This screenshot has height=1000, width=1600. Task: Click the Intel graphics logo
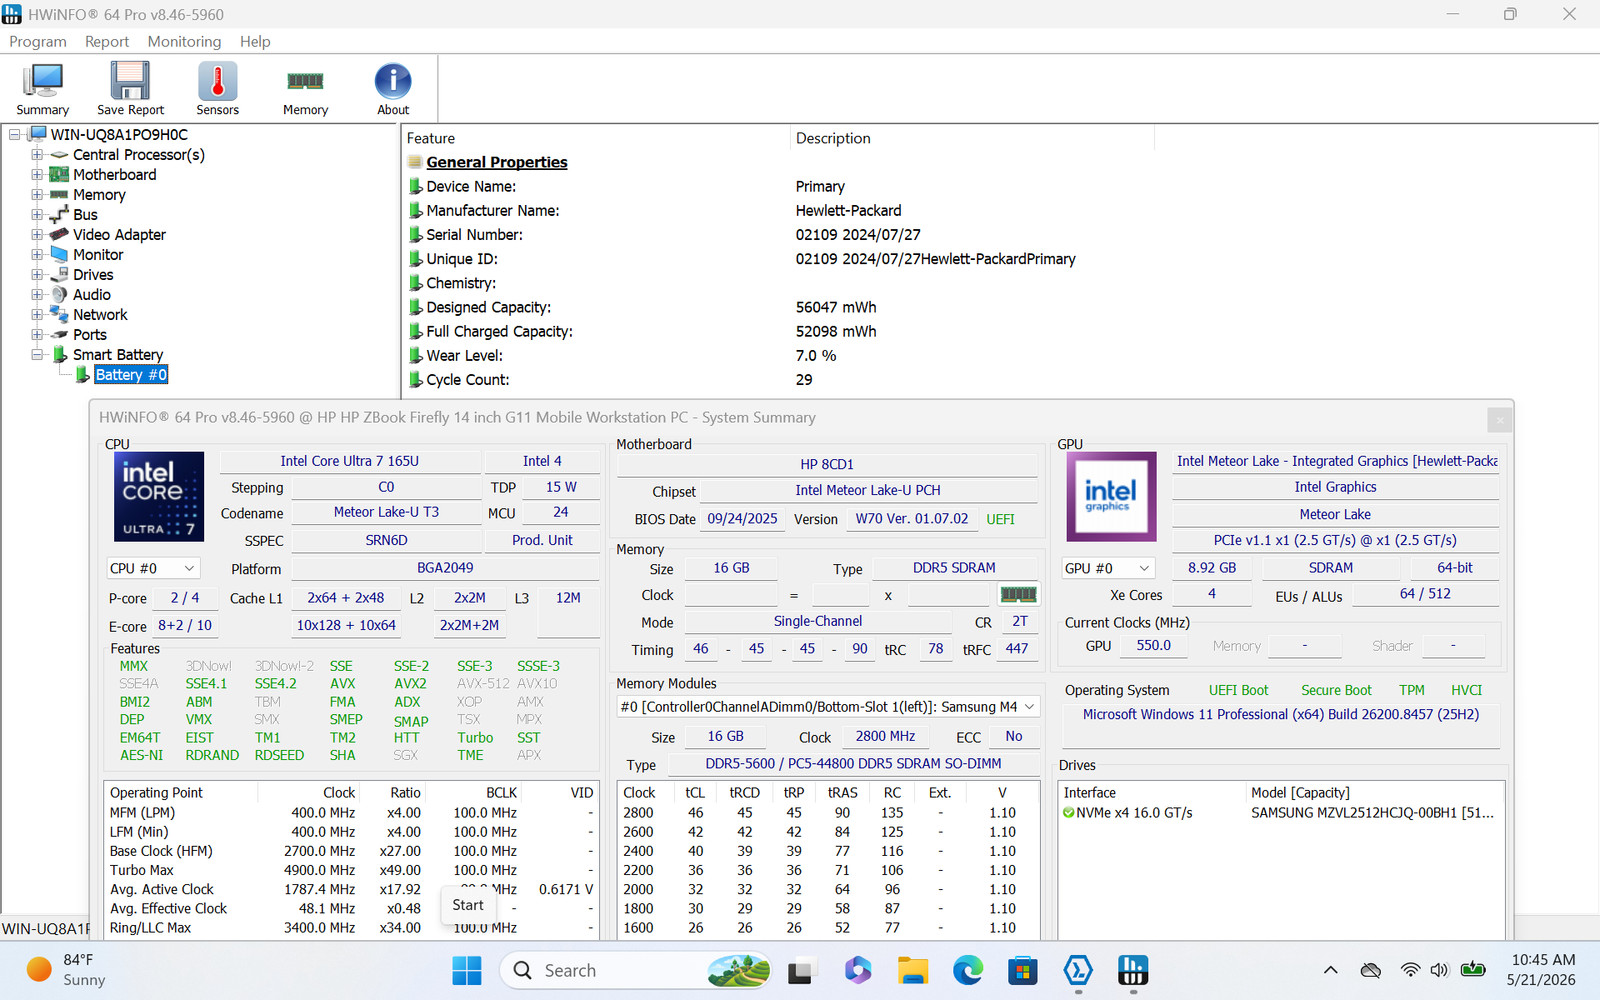tap(1111, 497)
